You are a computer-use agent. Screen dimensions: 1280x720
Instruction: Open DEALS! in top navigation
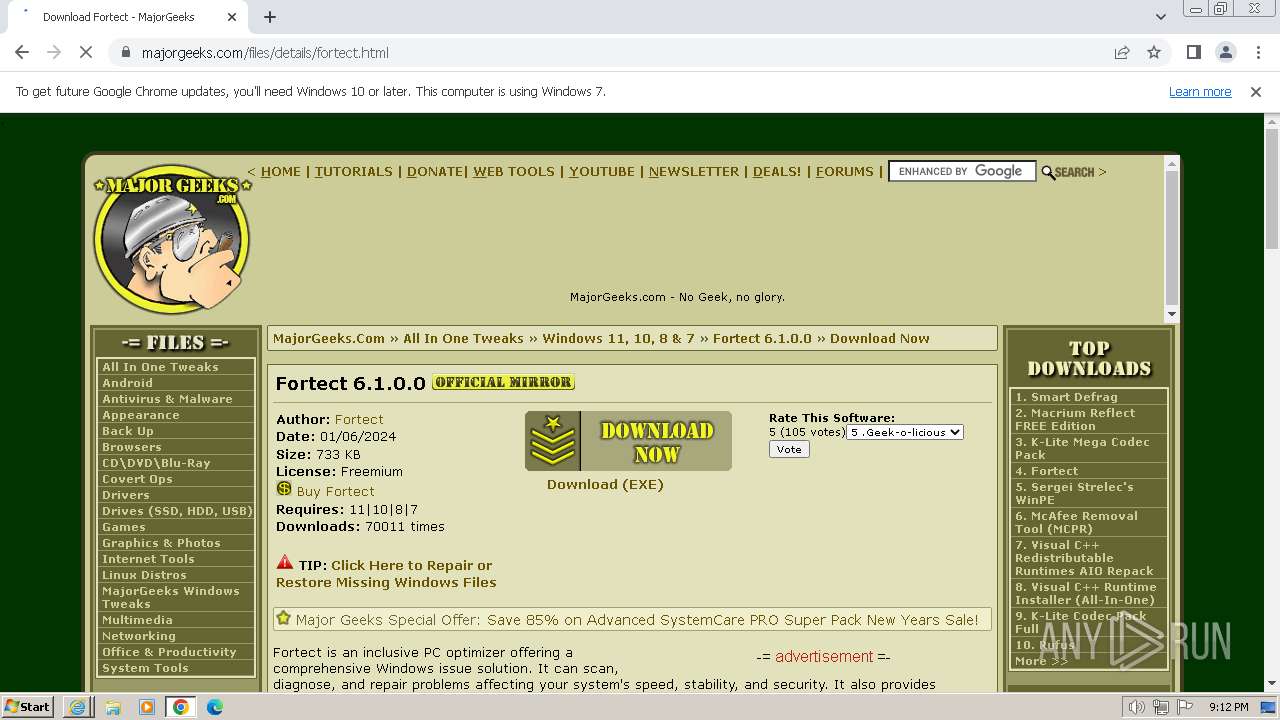tap(777, 172)
